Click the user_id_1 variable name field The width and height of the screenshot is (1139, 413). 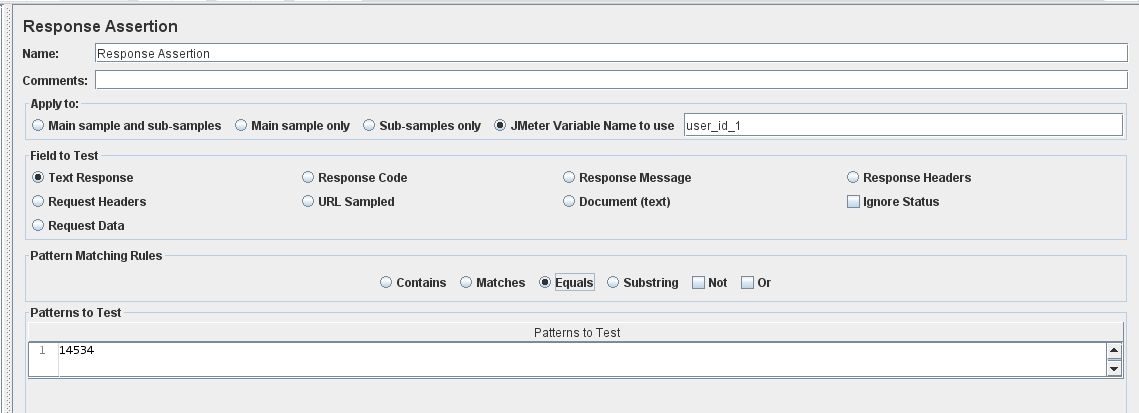902,125
